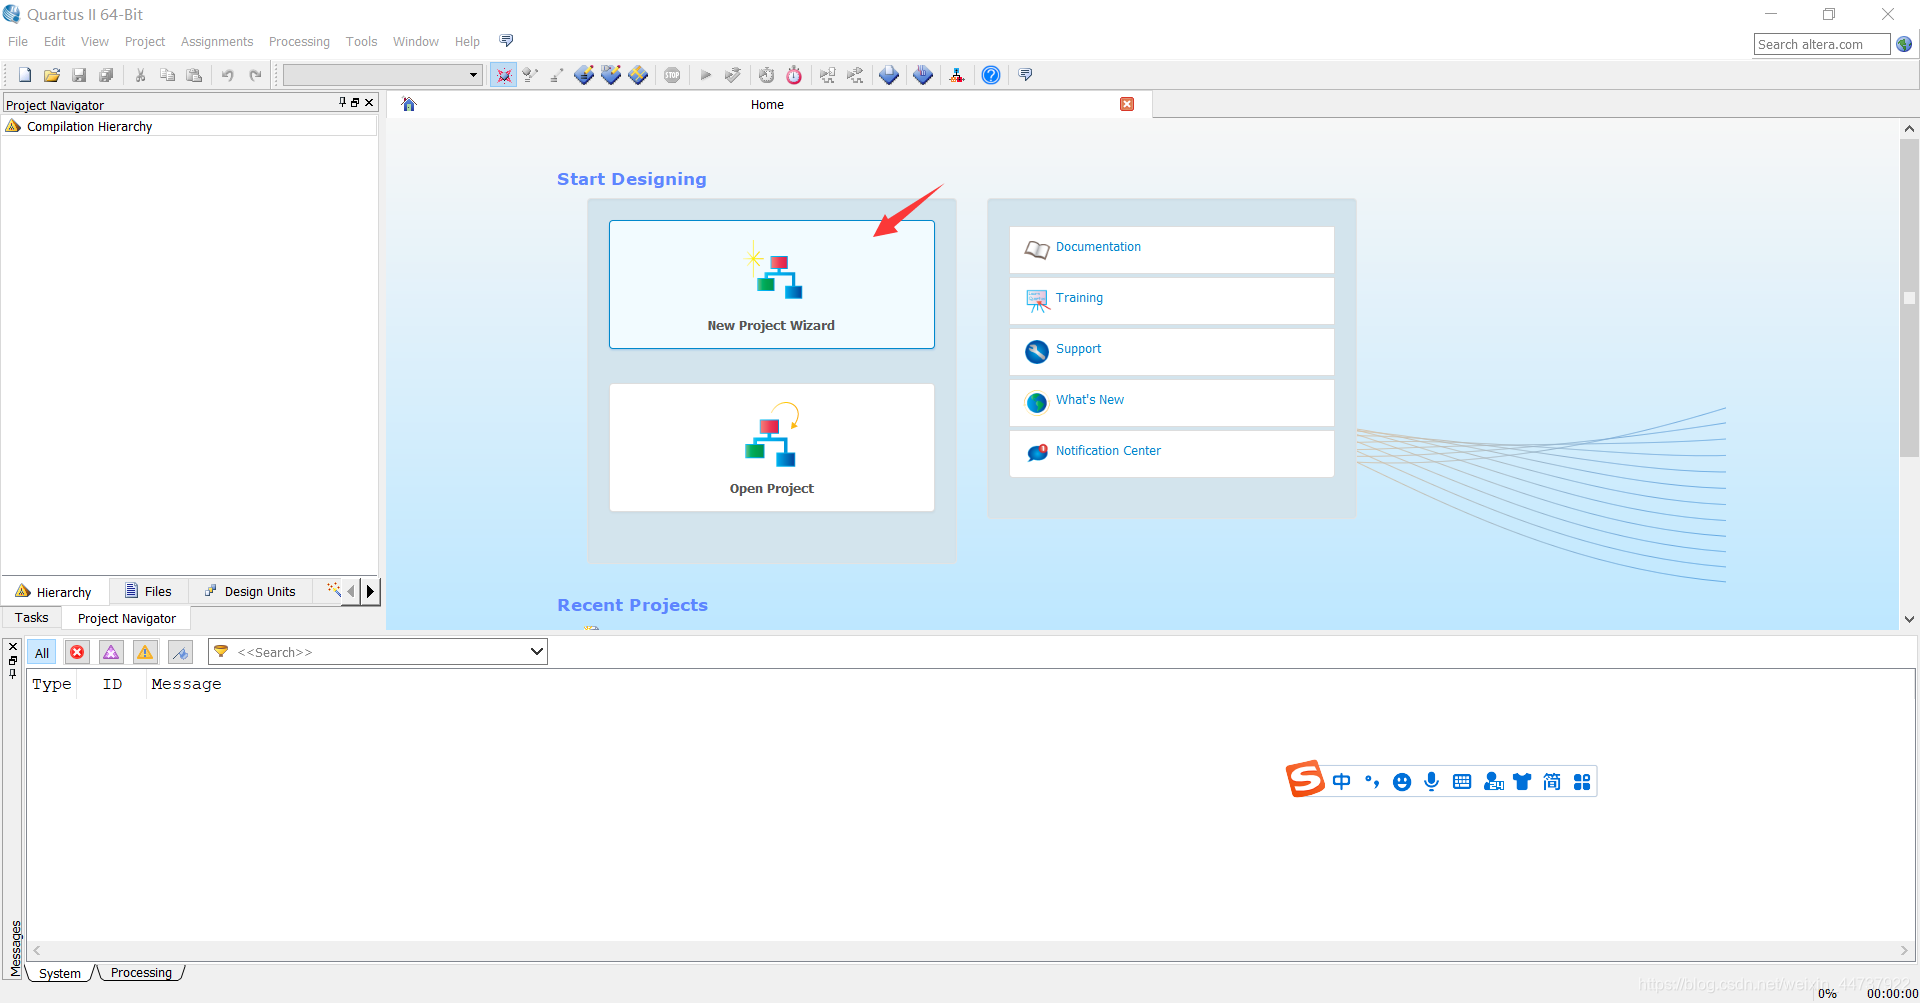
Task: Open the Window menu
Action: pos(416,41)
